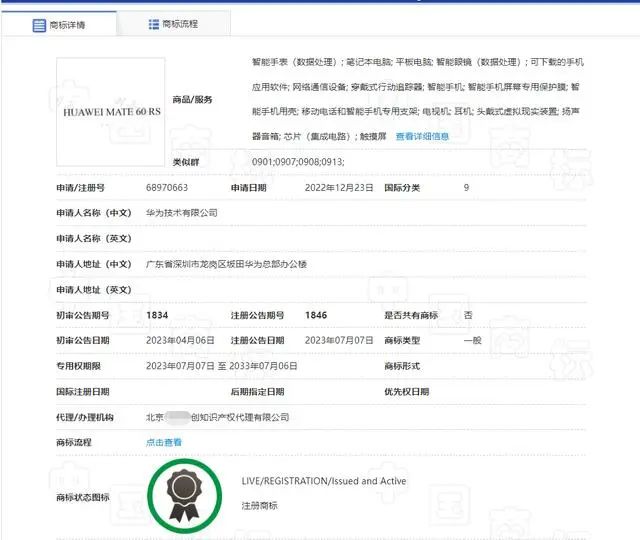Open the 商标详情 tab

click(x=59, y=24)
